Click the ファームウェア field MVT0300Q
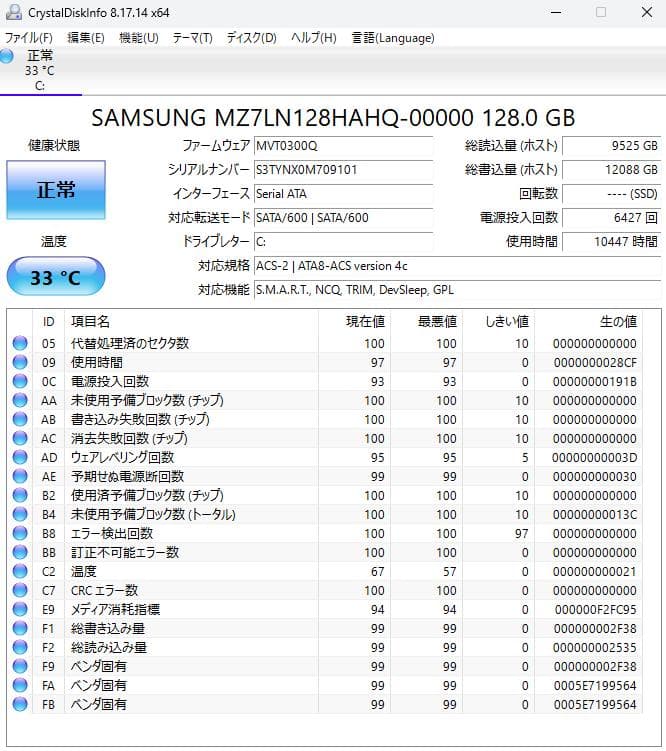Viewport: 666px width, 751px height. (343, 146)
